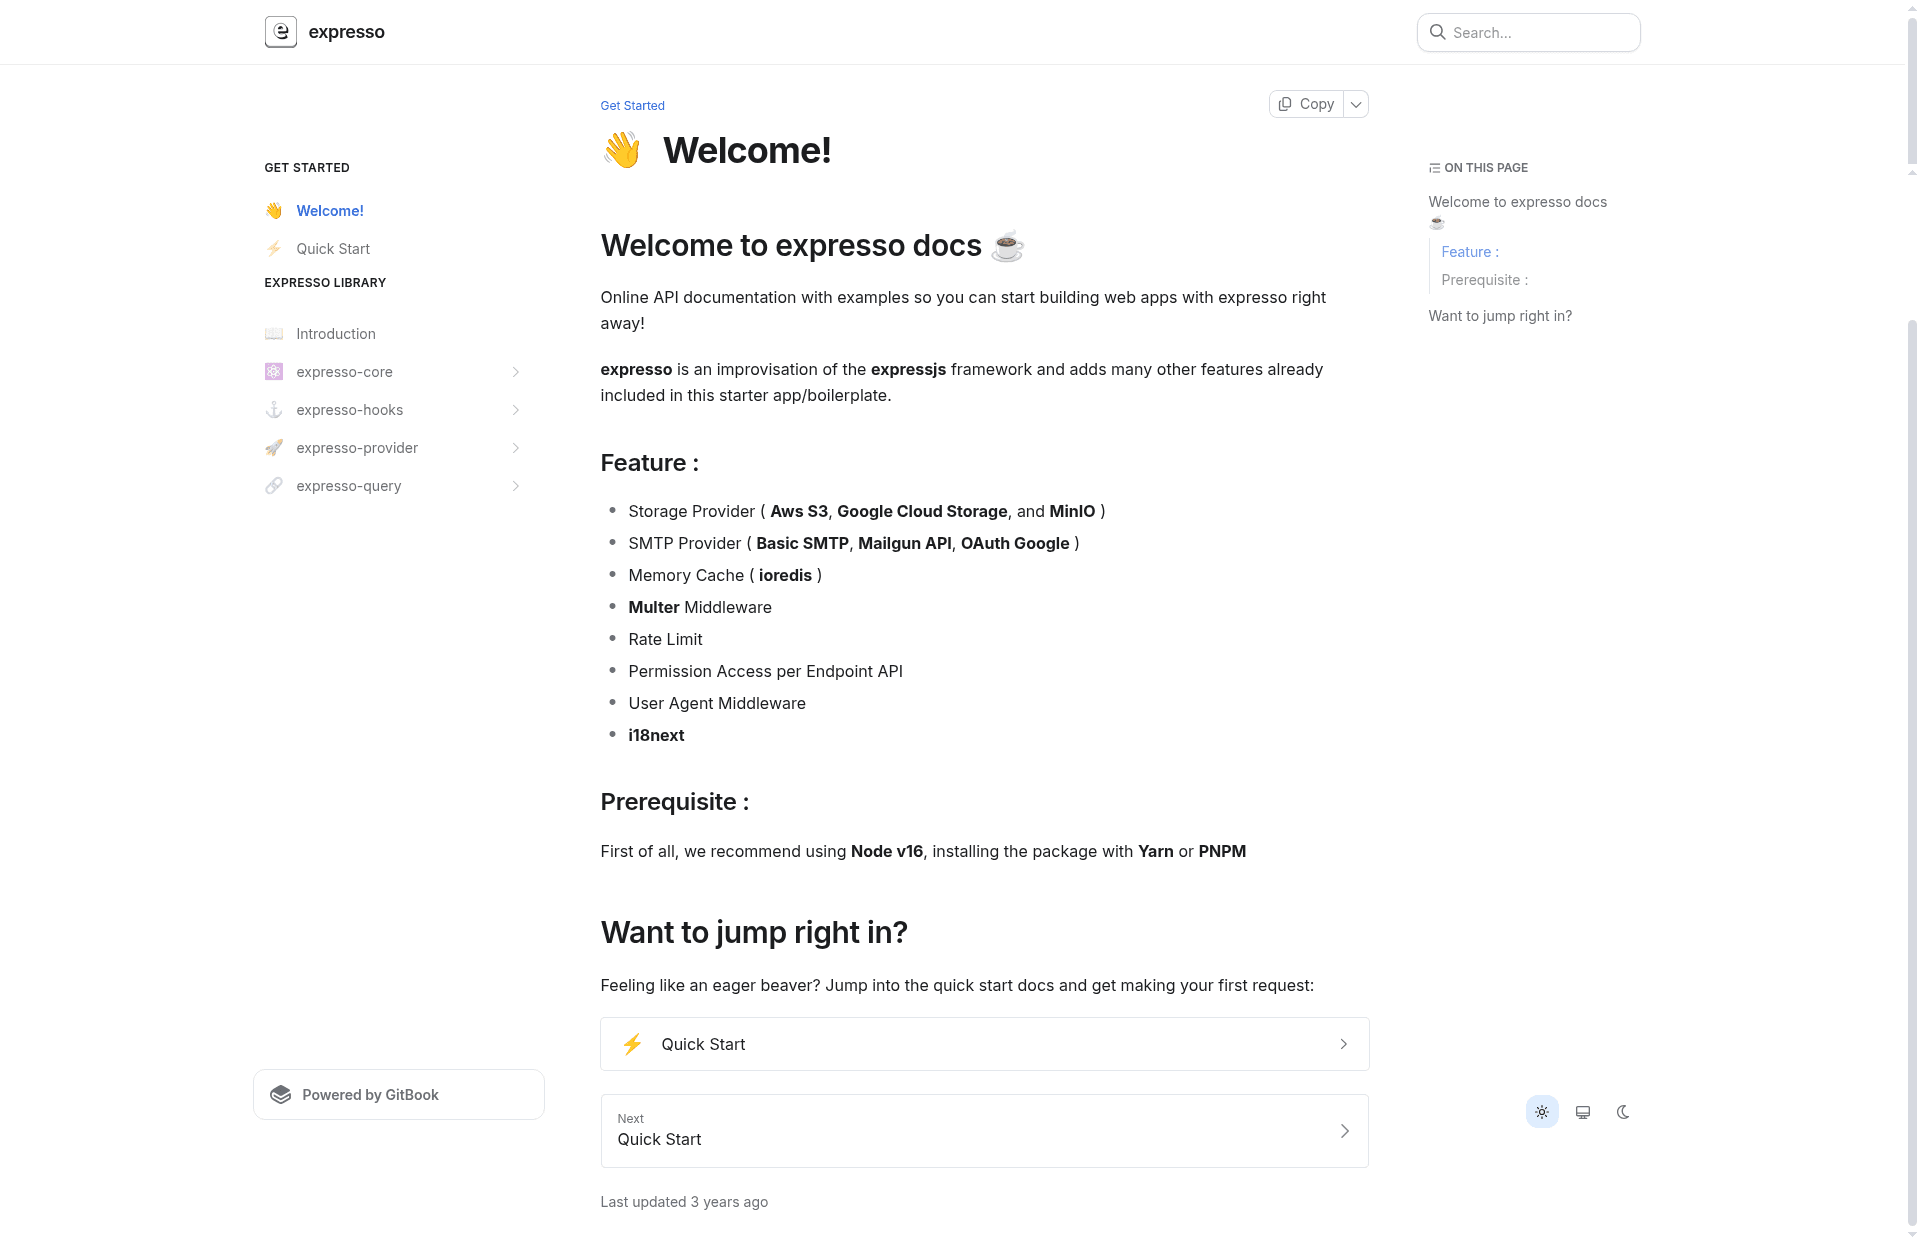Click the expresso site title

346,32
